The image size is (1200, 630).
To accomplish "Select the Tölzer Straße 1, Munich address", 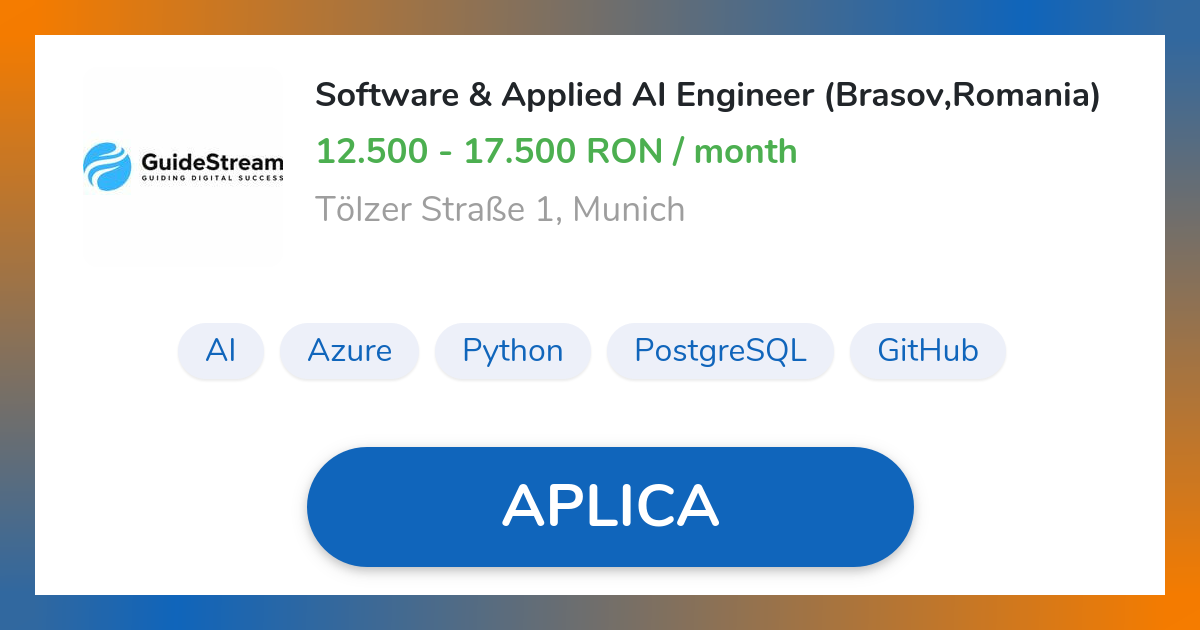I will [500, 209].
